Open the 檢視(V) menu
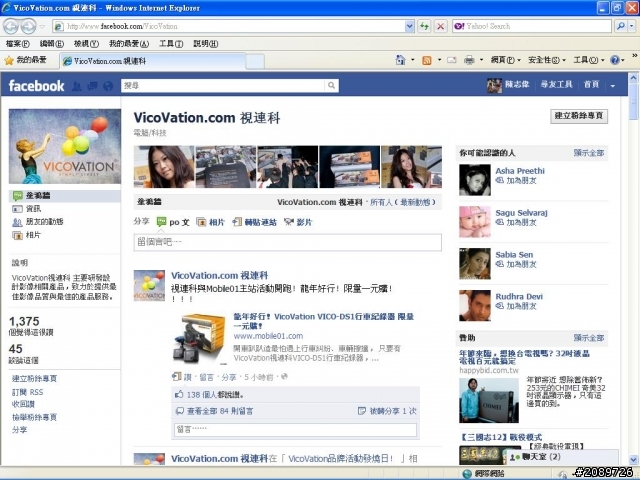This screenshot has height=480, width=640. click(86, 44)
